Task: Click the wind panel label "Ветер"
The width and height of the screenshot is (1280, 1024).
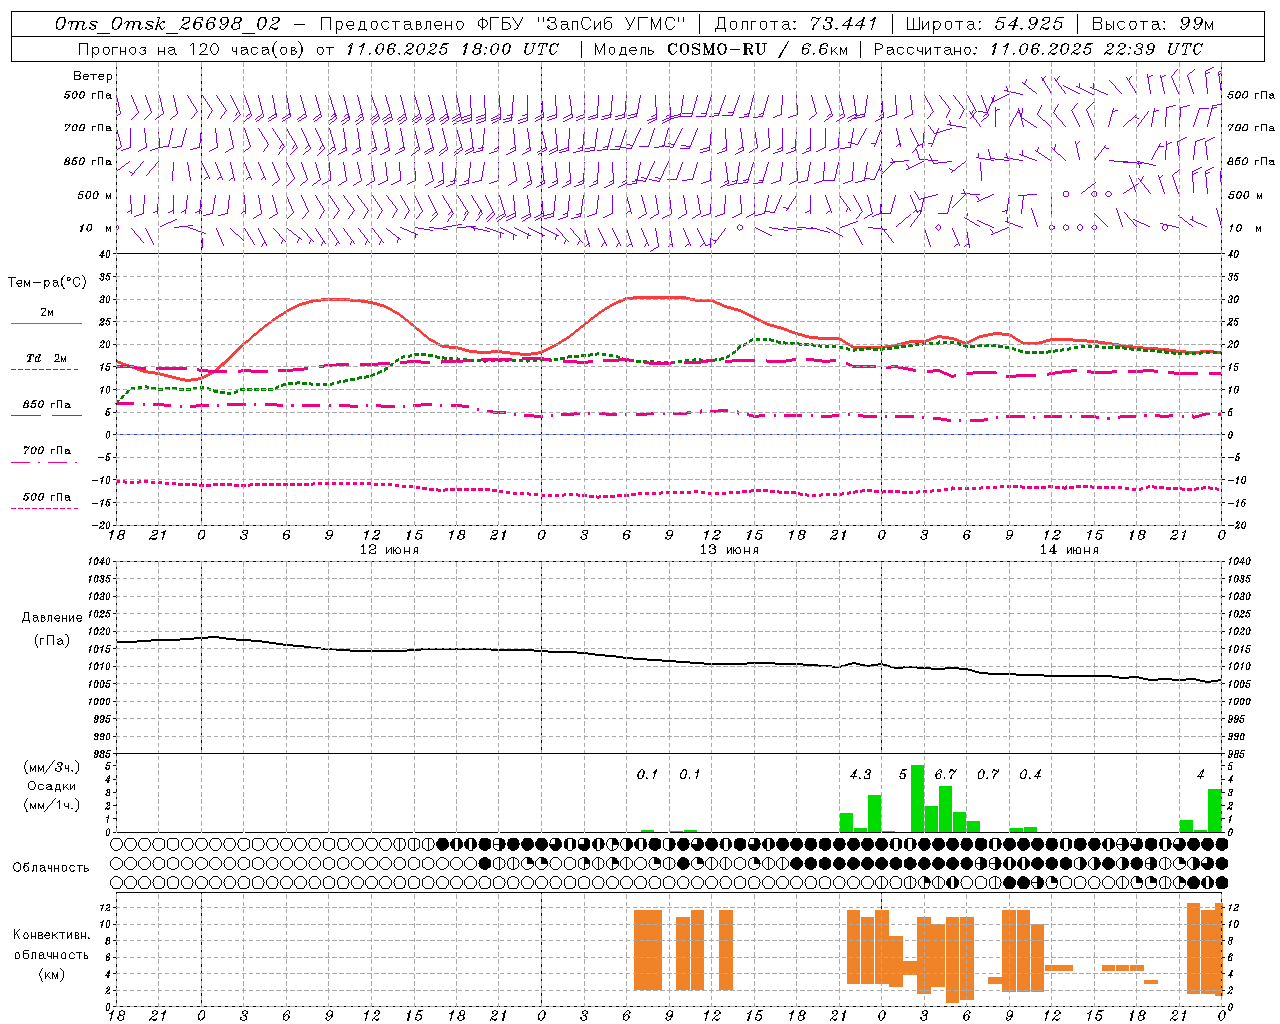Action: pyautogui.click(x=93, y=76)
